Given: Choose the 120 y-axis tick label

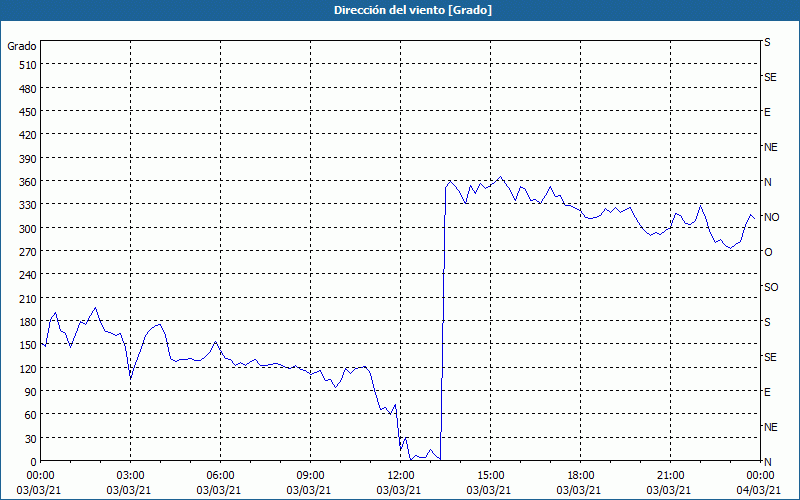Looking at the screenshot, I should pyautogui.click(x=28, y=369).
